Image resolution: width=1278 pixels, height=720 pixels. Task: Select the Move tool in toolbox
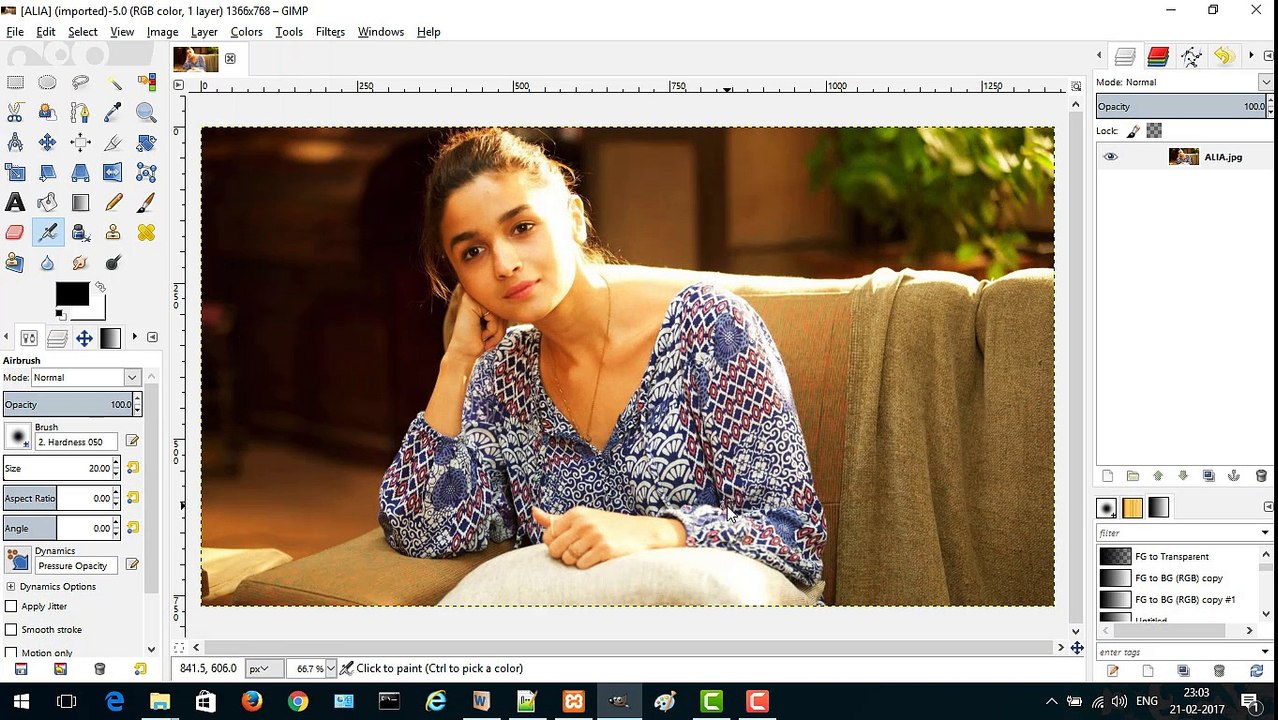[x=47, y=143]
